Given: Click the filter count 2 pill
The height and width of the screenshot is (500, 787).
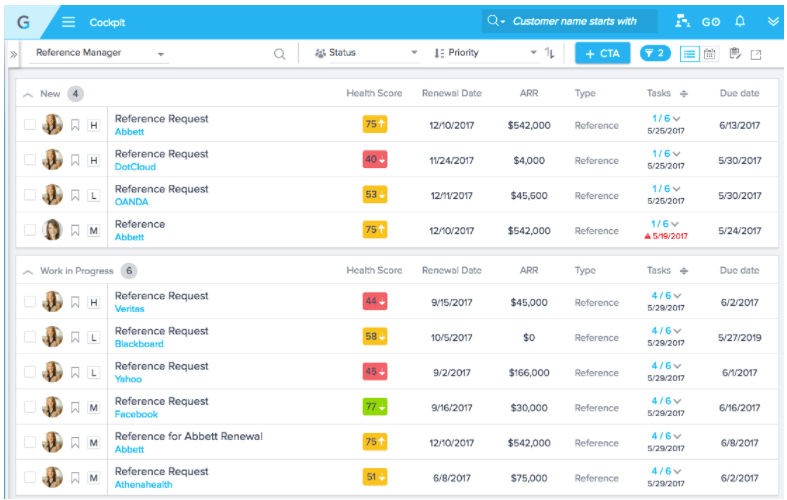Looking at the screenshot, I should pos(655,53).
